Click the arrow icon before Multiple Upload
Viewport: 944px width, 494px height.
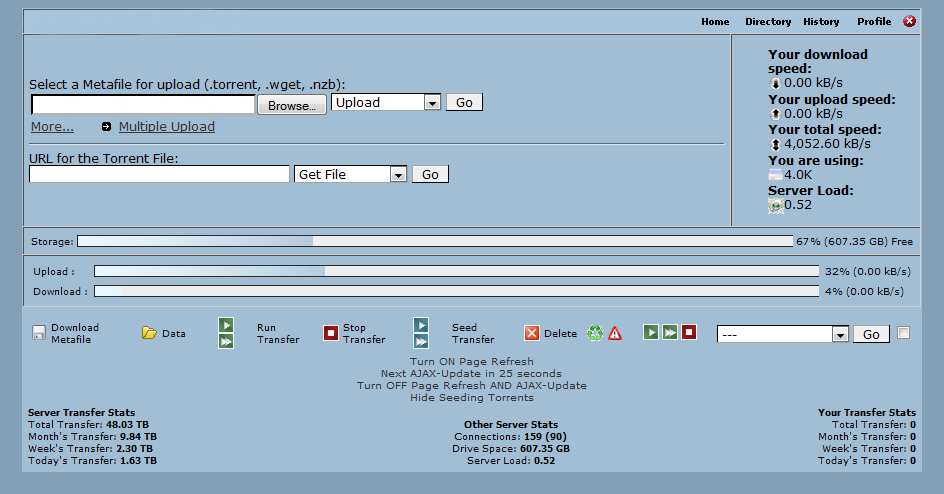pos(107,127)
